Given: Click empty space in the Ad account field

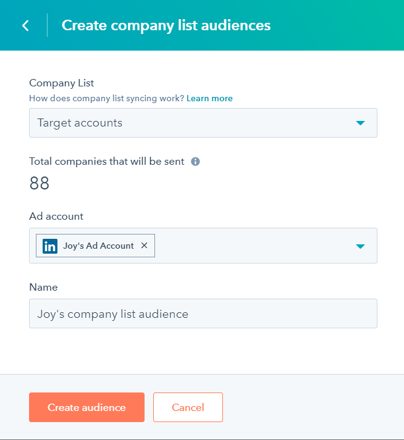Looking at the screenshot, I should 253,246.
